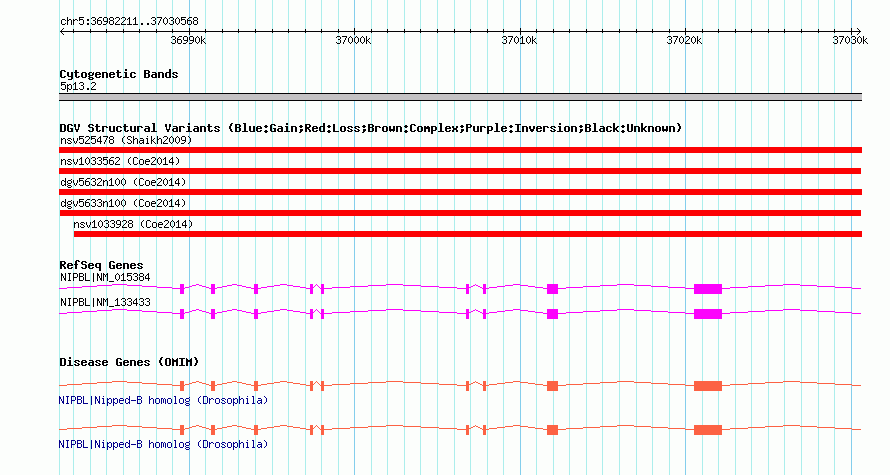This screenshot has width=890, height=475.
Task: Click the largest exon of upper OMIM gene
Action: (x=708, y=386)
